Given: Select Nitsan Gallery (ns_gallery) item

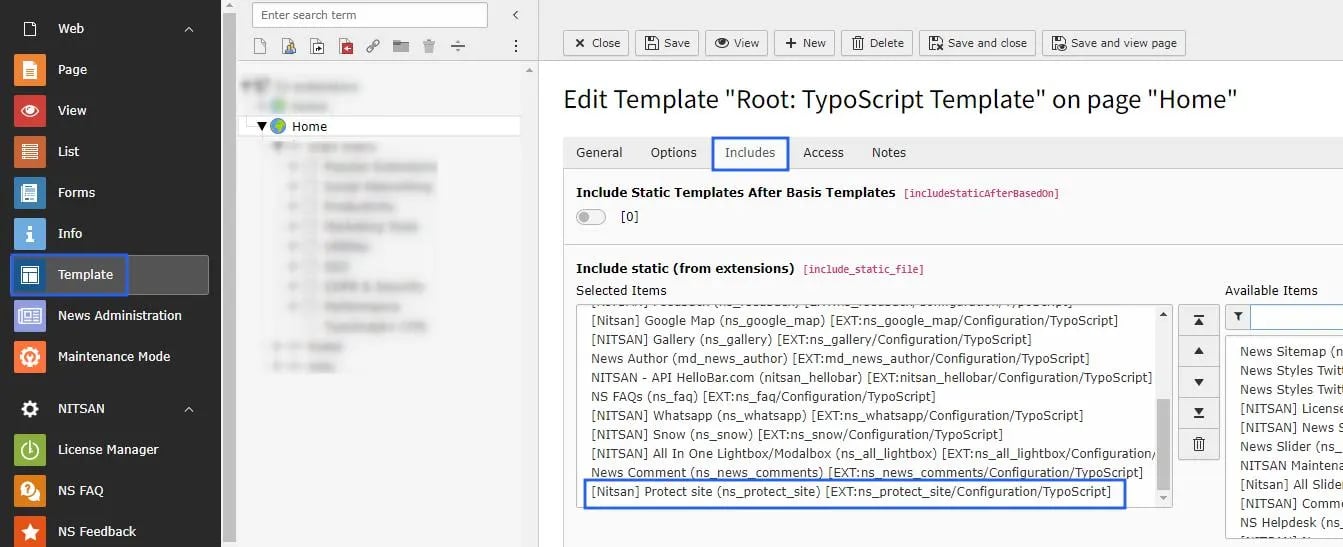Looking at the screenshot, I should pyautogui.click(x=811, y=340).
